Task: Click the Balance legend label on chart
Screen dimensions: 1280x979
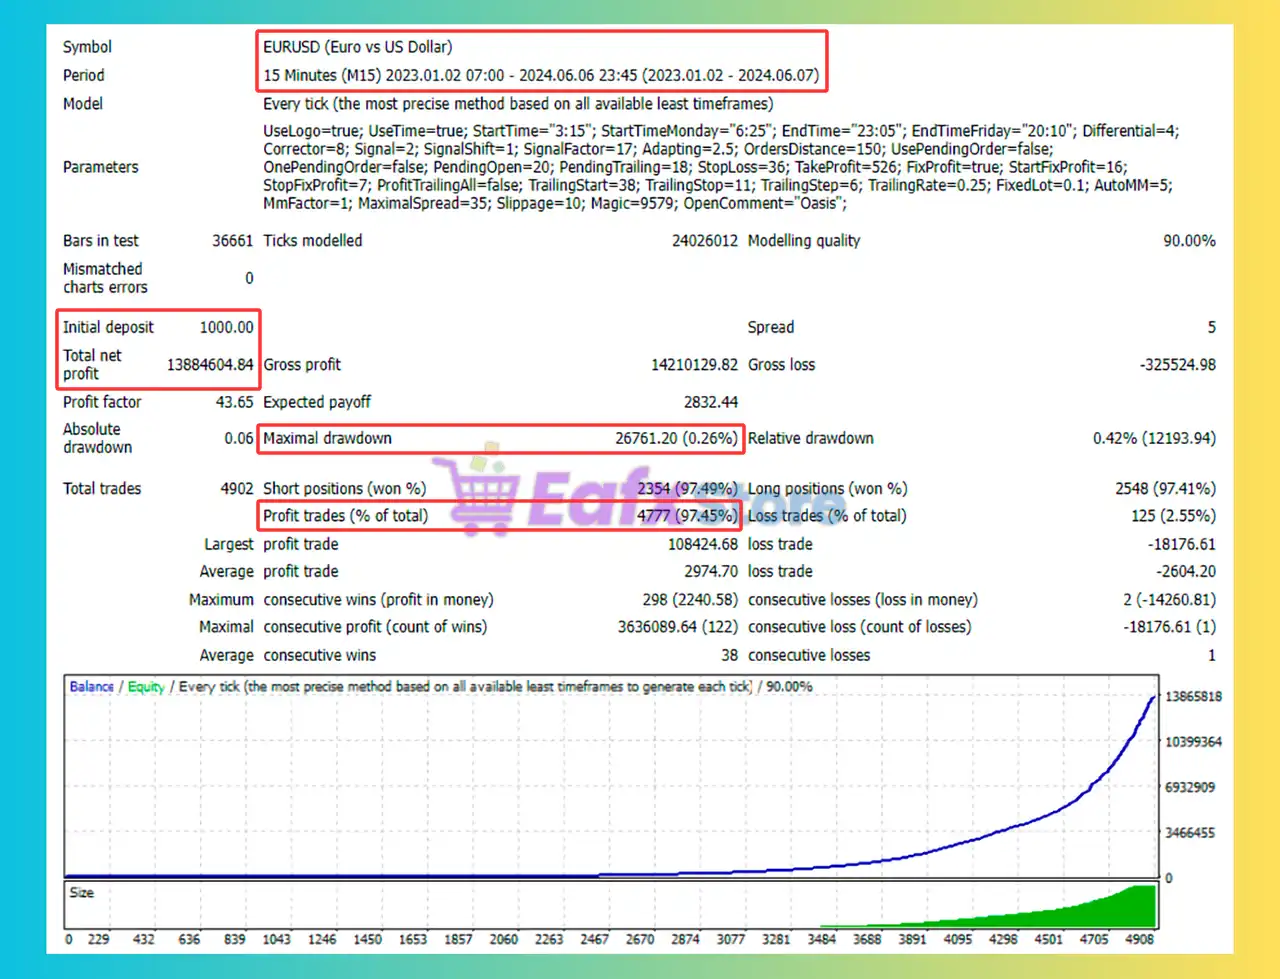Action: (91, 687)
